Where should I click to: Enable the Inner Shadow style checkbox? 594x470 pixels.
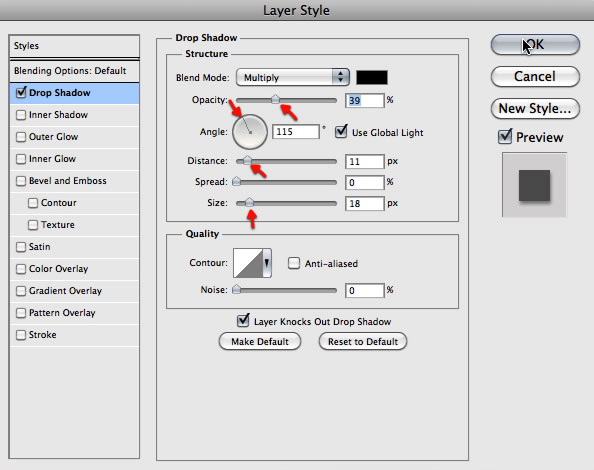tap(21, 115)
